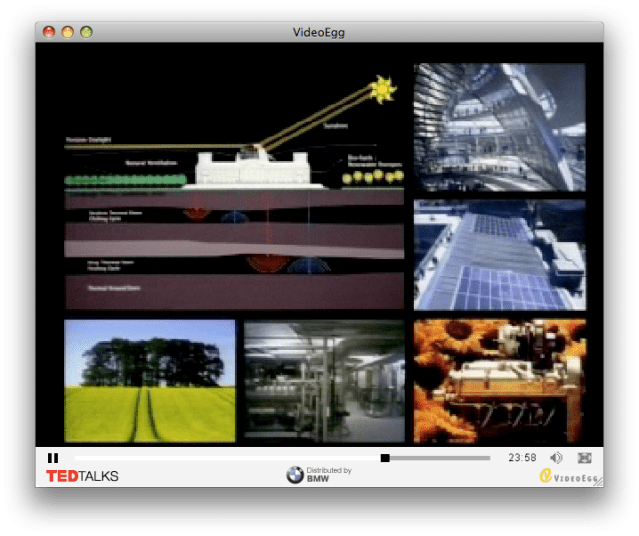
Task: Click the BMW logo
Action: 295,475
